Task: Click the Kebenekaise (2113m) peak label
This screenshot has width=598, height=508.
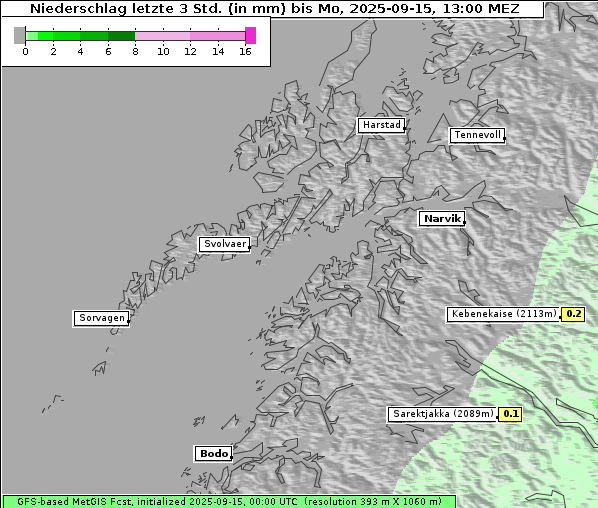Action: coord(503,314)
